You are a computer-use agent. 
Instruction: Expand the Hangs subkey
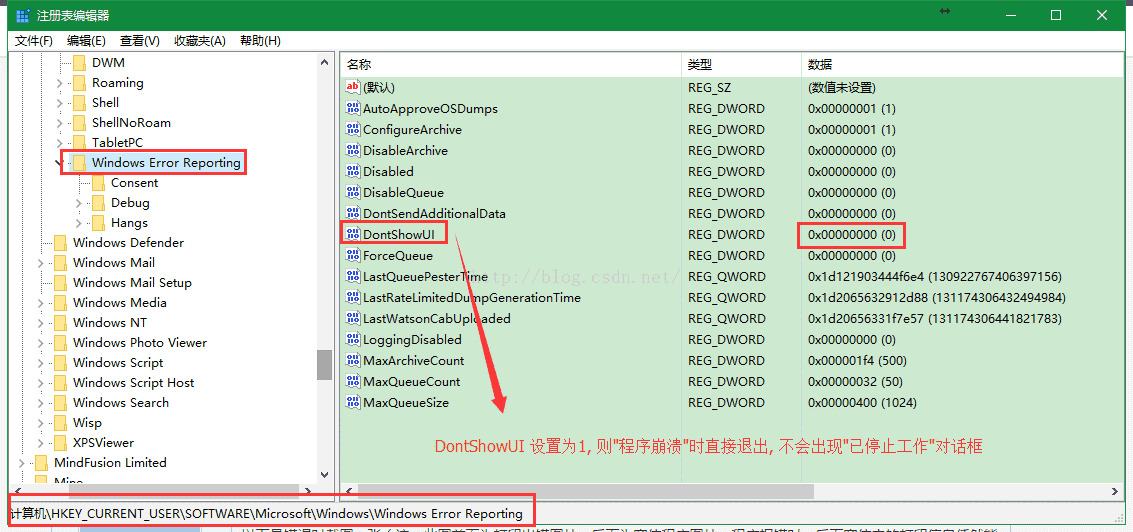[x=79, y=223]
